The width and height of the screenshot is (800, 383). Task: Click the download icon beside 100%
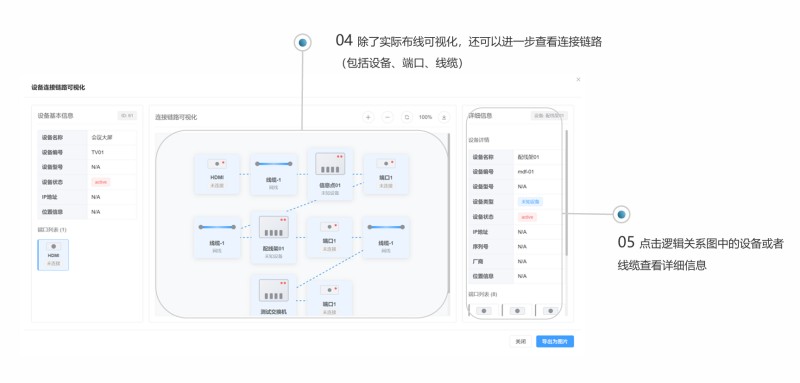[x=444, y=117]
